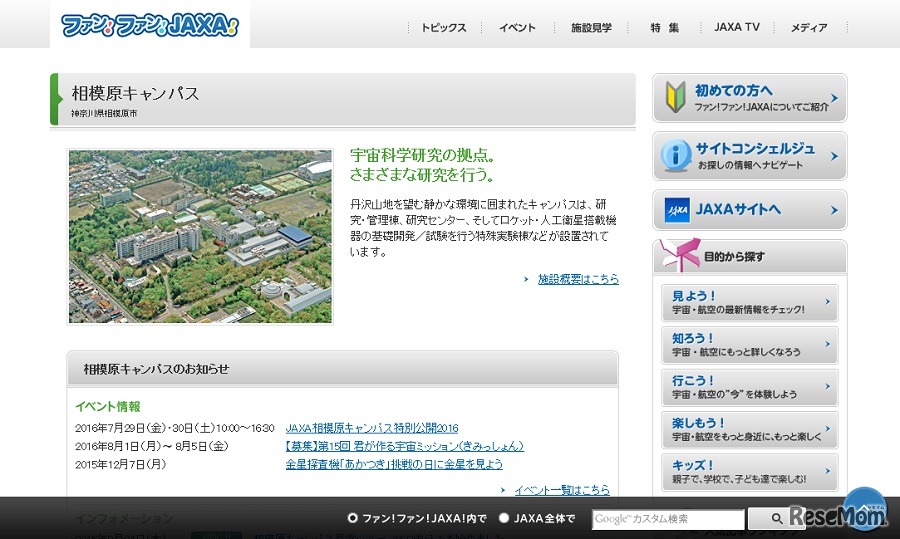Click the 初めての方へ banner button
The image size is (900, 539).
point(750,98)
